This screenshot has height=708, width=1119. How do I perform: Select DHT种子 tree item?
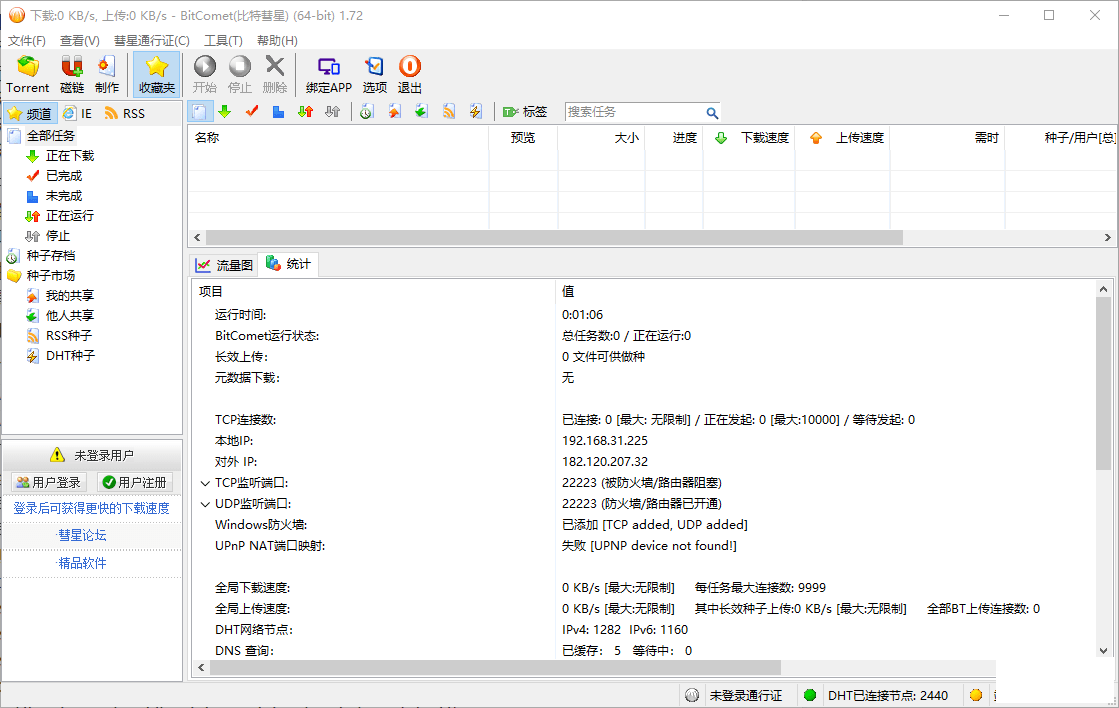(70, 355)
